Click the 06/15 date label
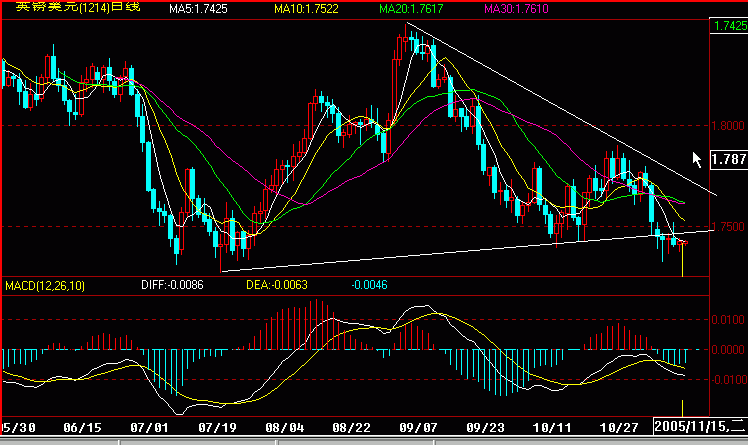The height and width of the screenshot is (445, 748). 83,427
